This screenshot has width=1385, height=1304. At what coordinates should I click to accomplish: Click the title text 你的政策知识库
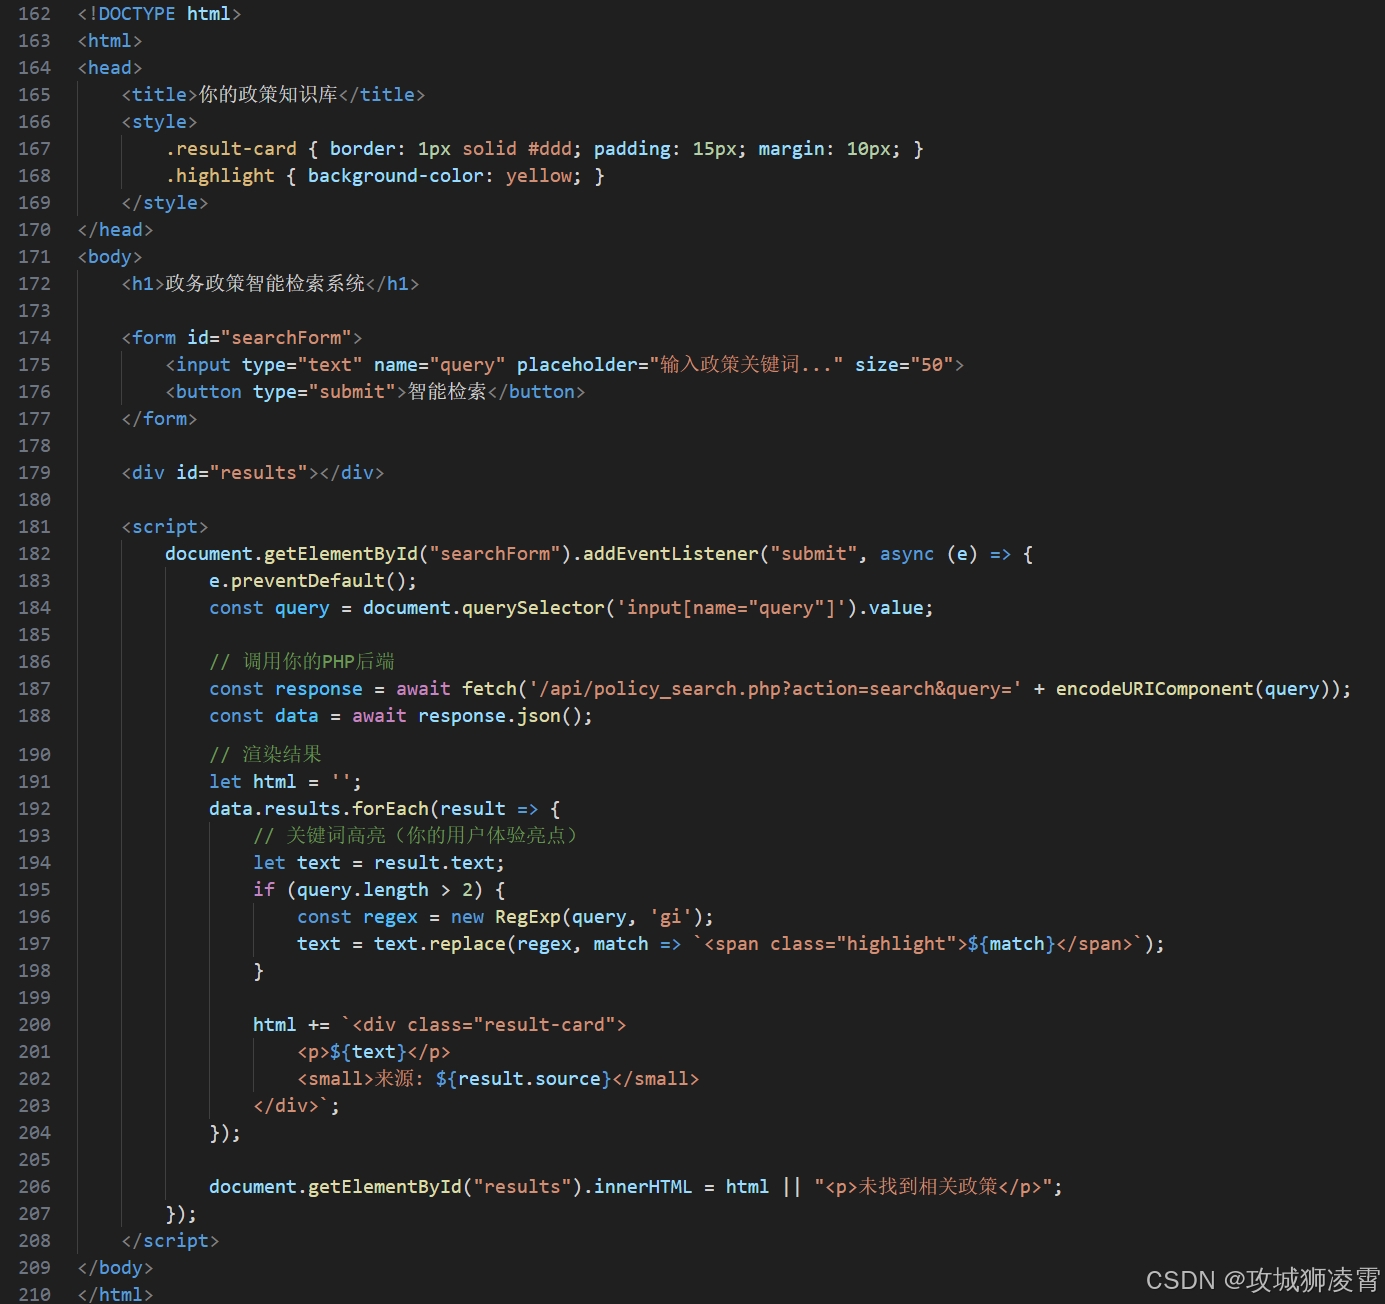click(268, 95)
